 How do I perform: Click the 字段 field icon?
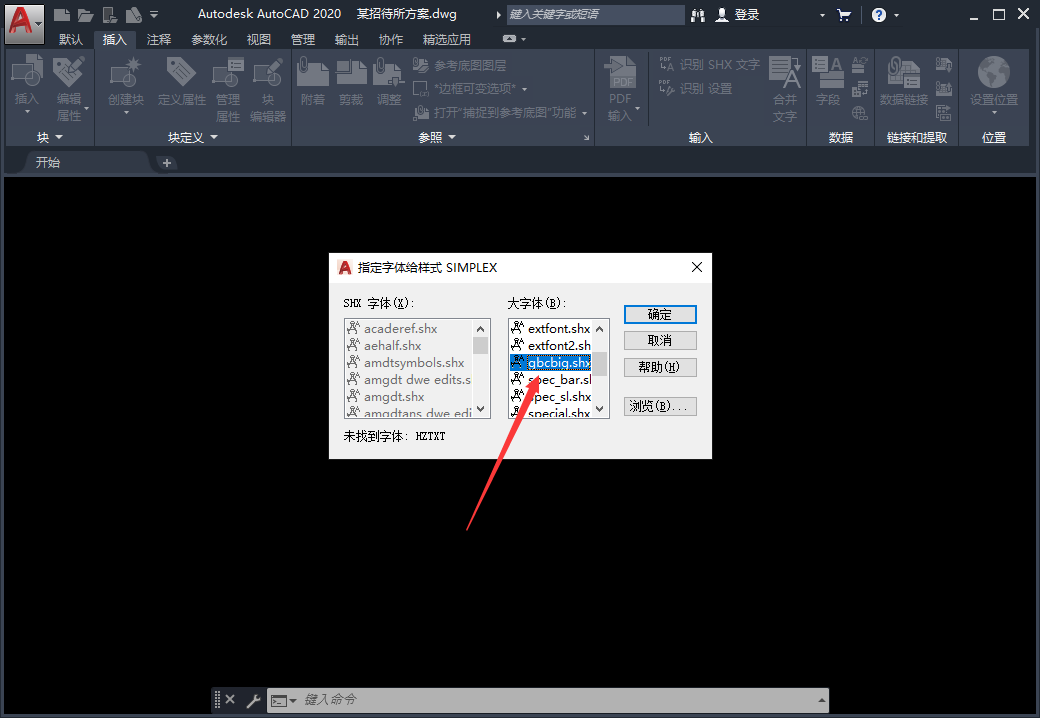click(x=828, y=72)
